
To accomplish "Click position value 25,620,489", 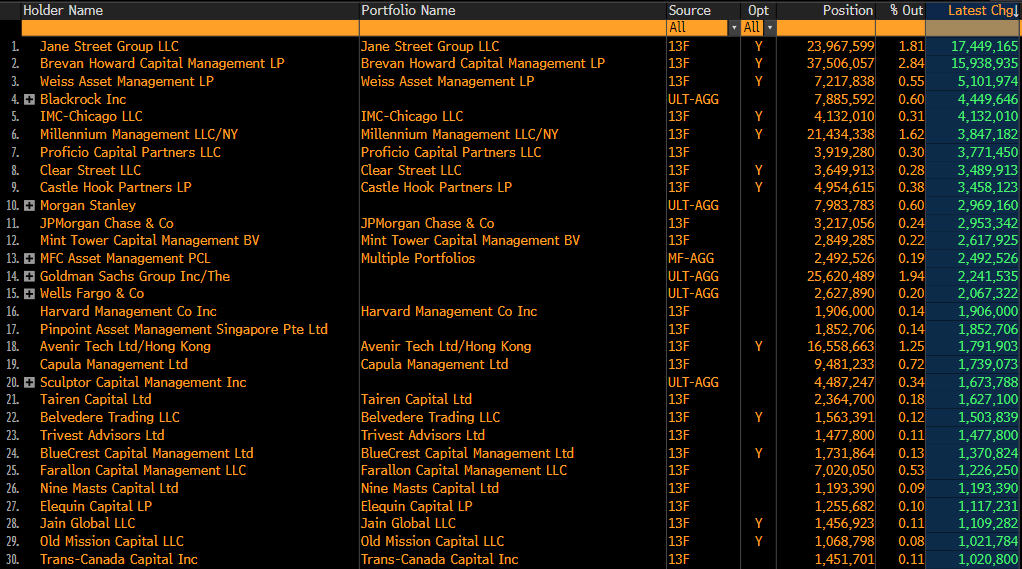I will tap(840, 276).
